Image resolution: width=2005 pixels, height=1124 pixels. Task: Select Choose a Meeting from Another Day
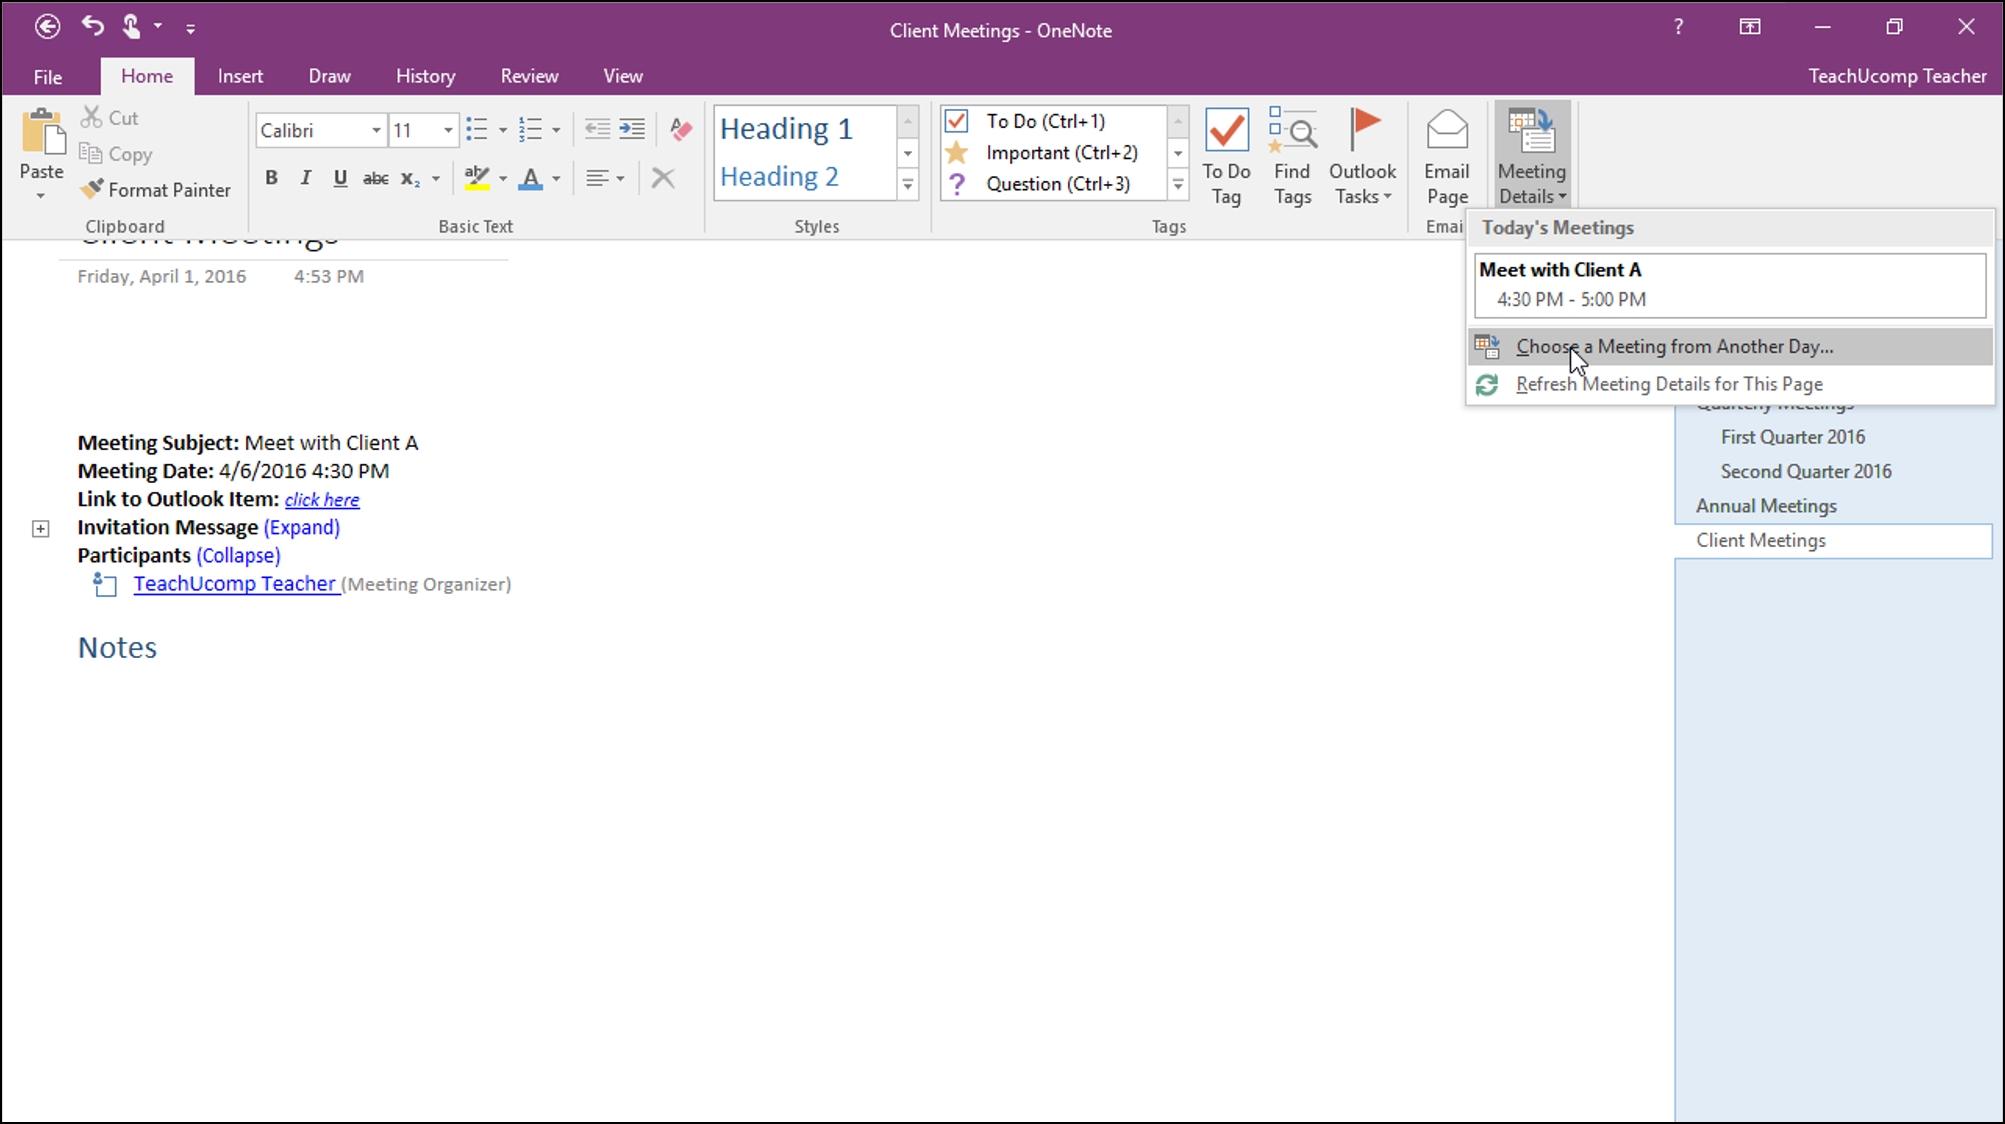coord(1673,346)
